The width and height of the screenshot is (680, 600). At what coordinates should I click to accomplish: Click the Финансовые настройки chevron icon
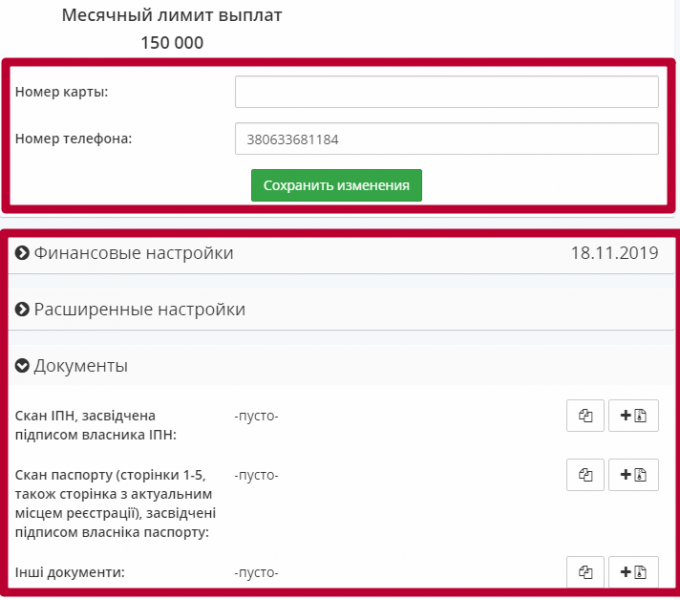(x=22, y=253)
